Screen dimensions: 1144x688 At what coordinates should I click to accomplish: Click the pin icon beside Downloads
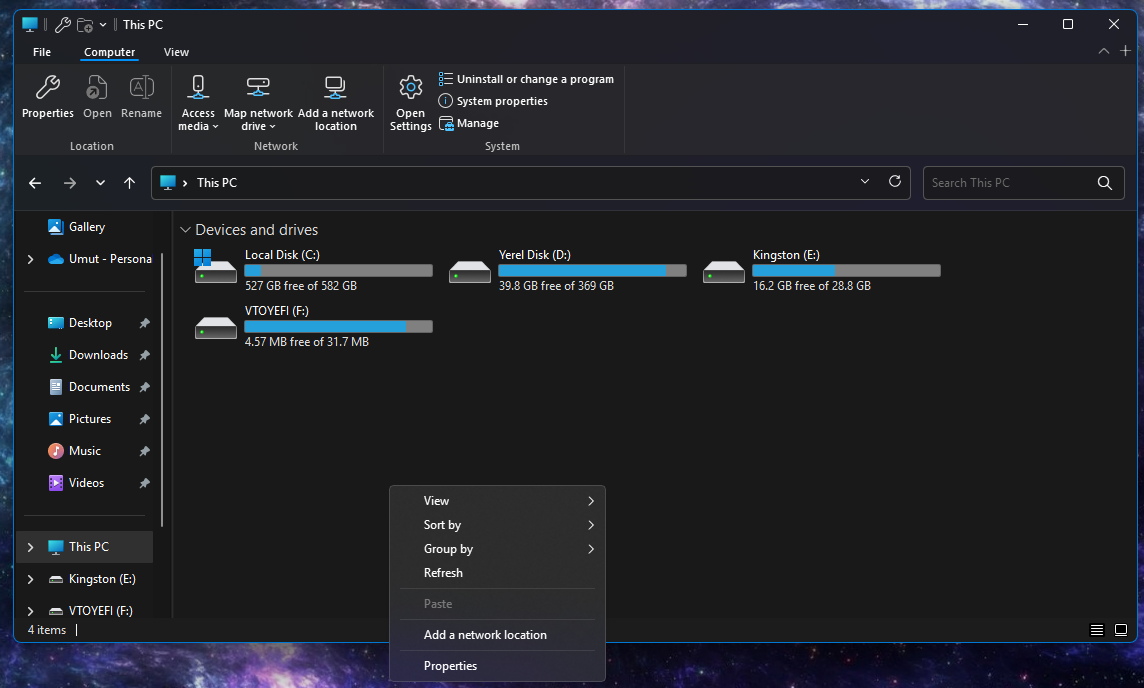(x=144, y=355)
